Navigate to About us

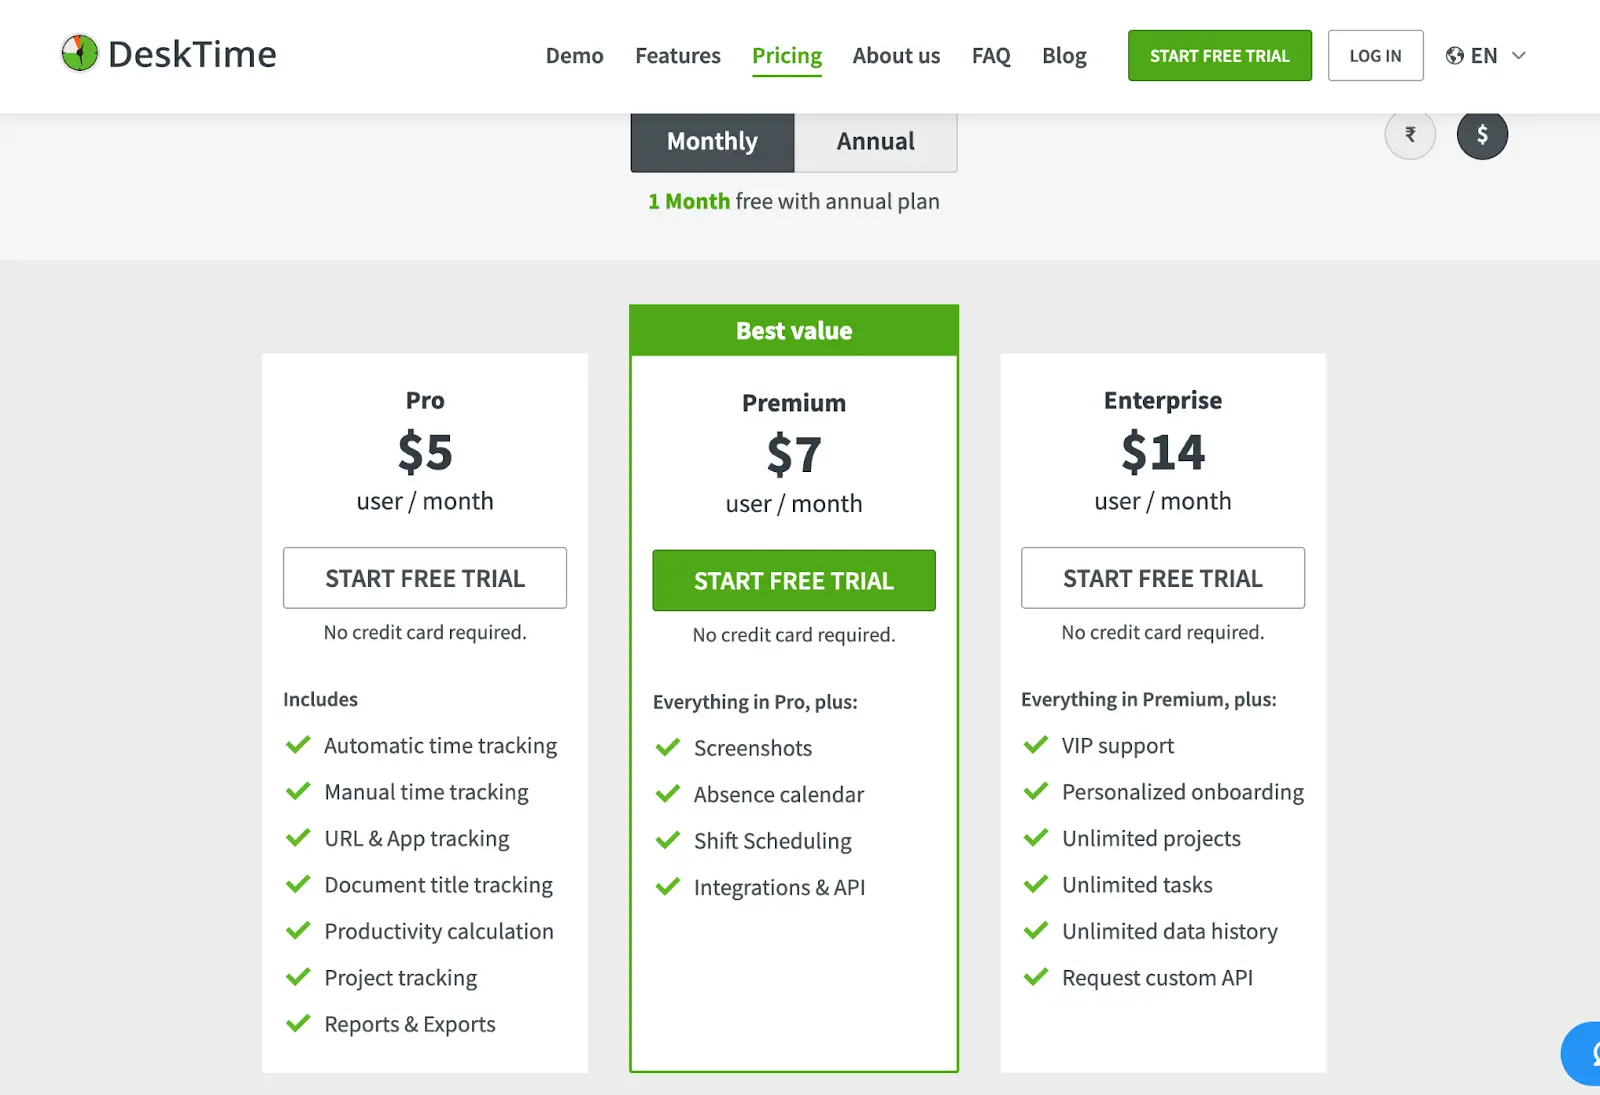896,56
